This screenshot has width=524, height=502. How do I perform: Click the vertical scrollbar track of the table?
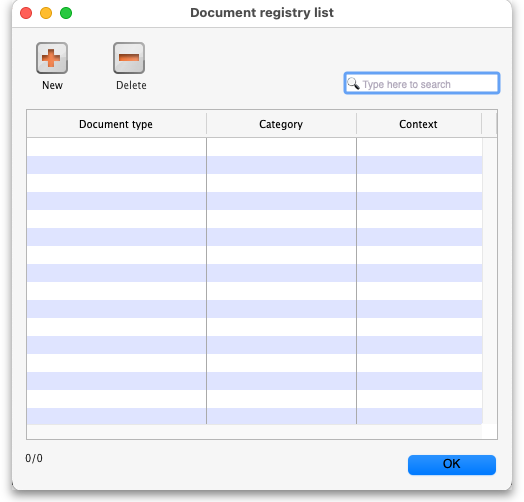click(490, 281)
